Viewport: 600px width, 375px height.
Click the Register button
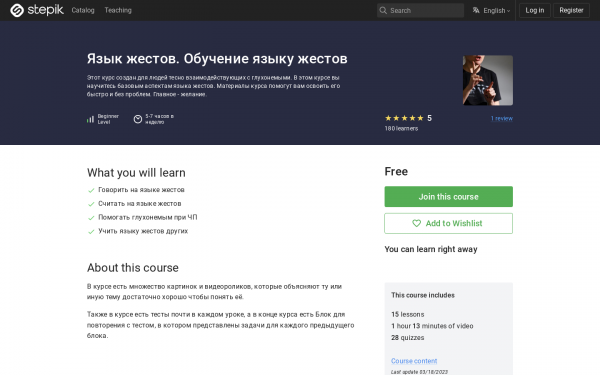point(571,10)
